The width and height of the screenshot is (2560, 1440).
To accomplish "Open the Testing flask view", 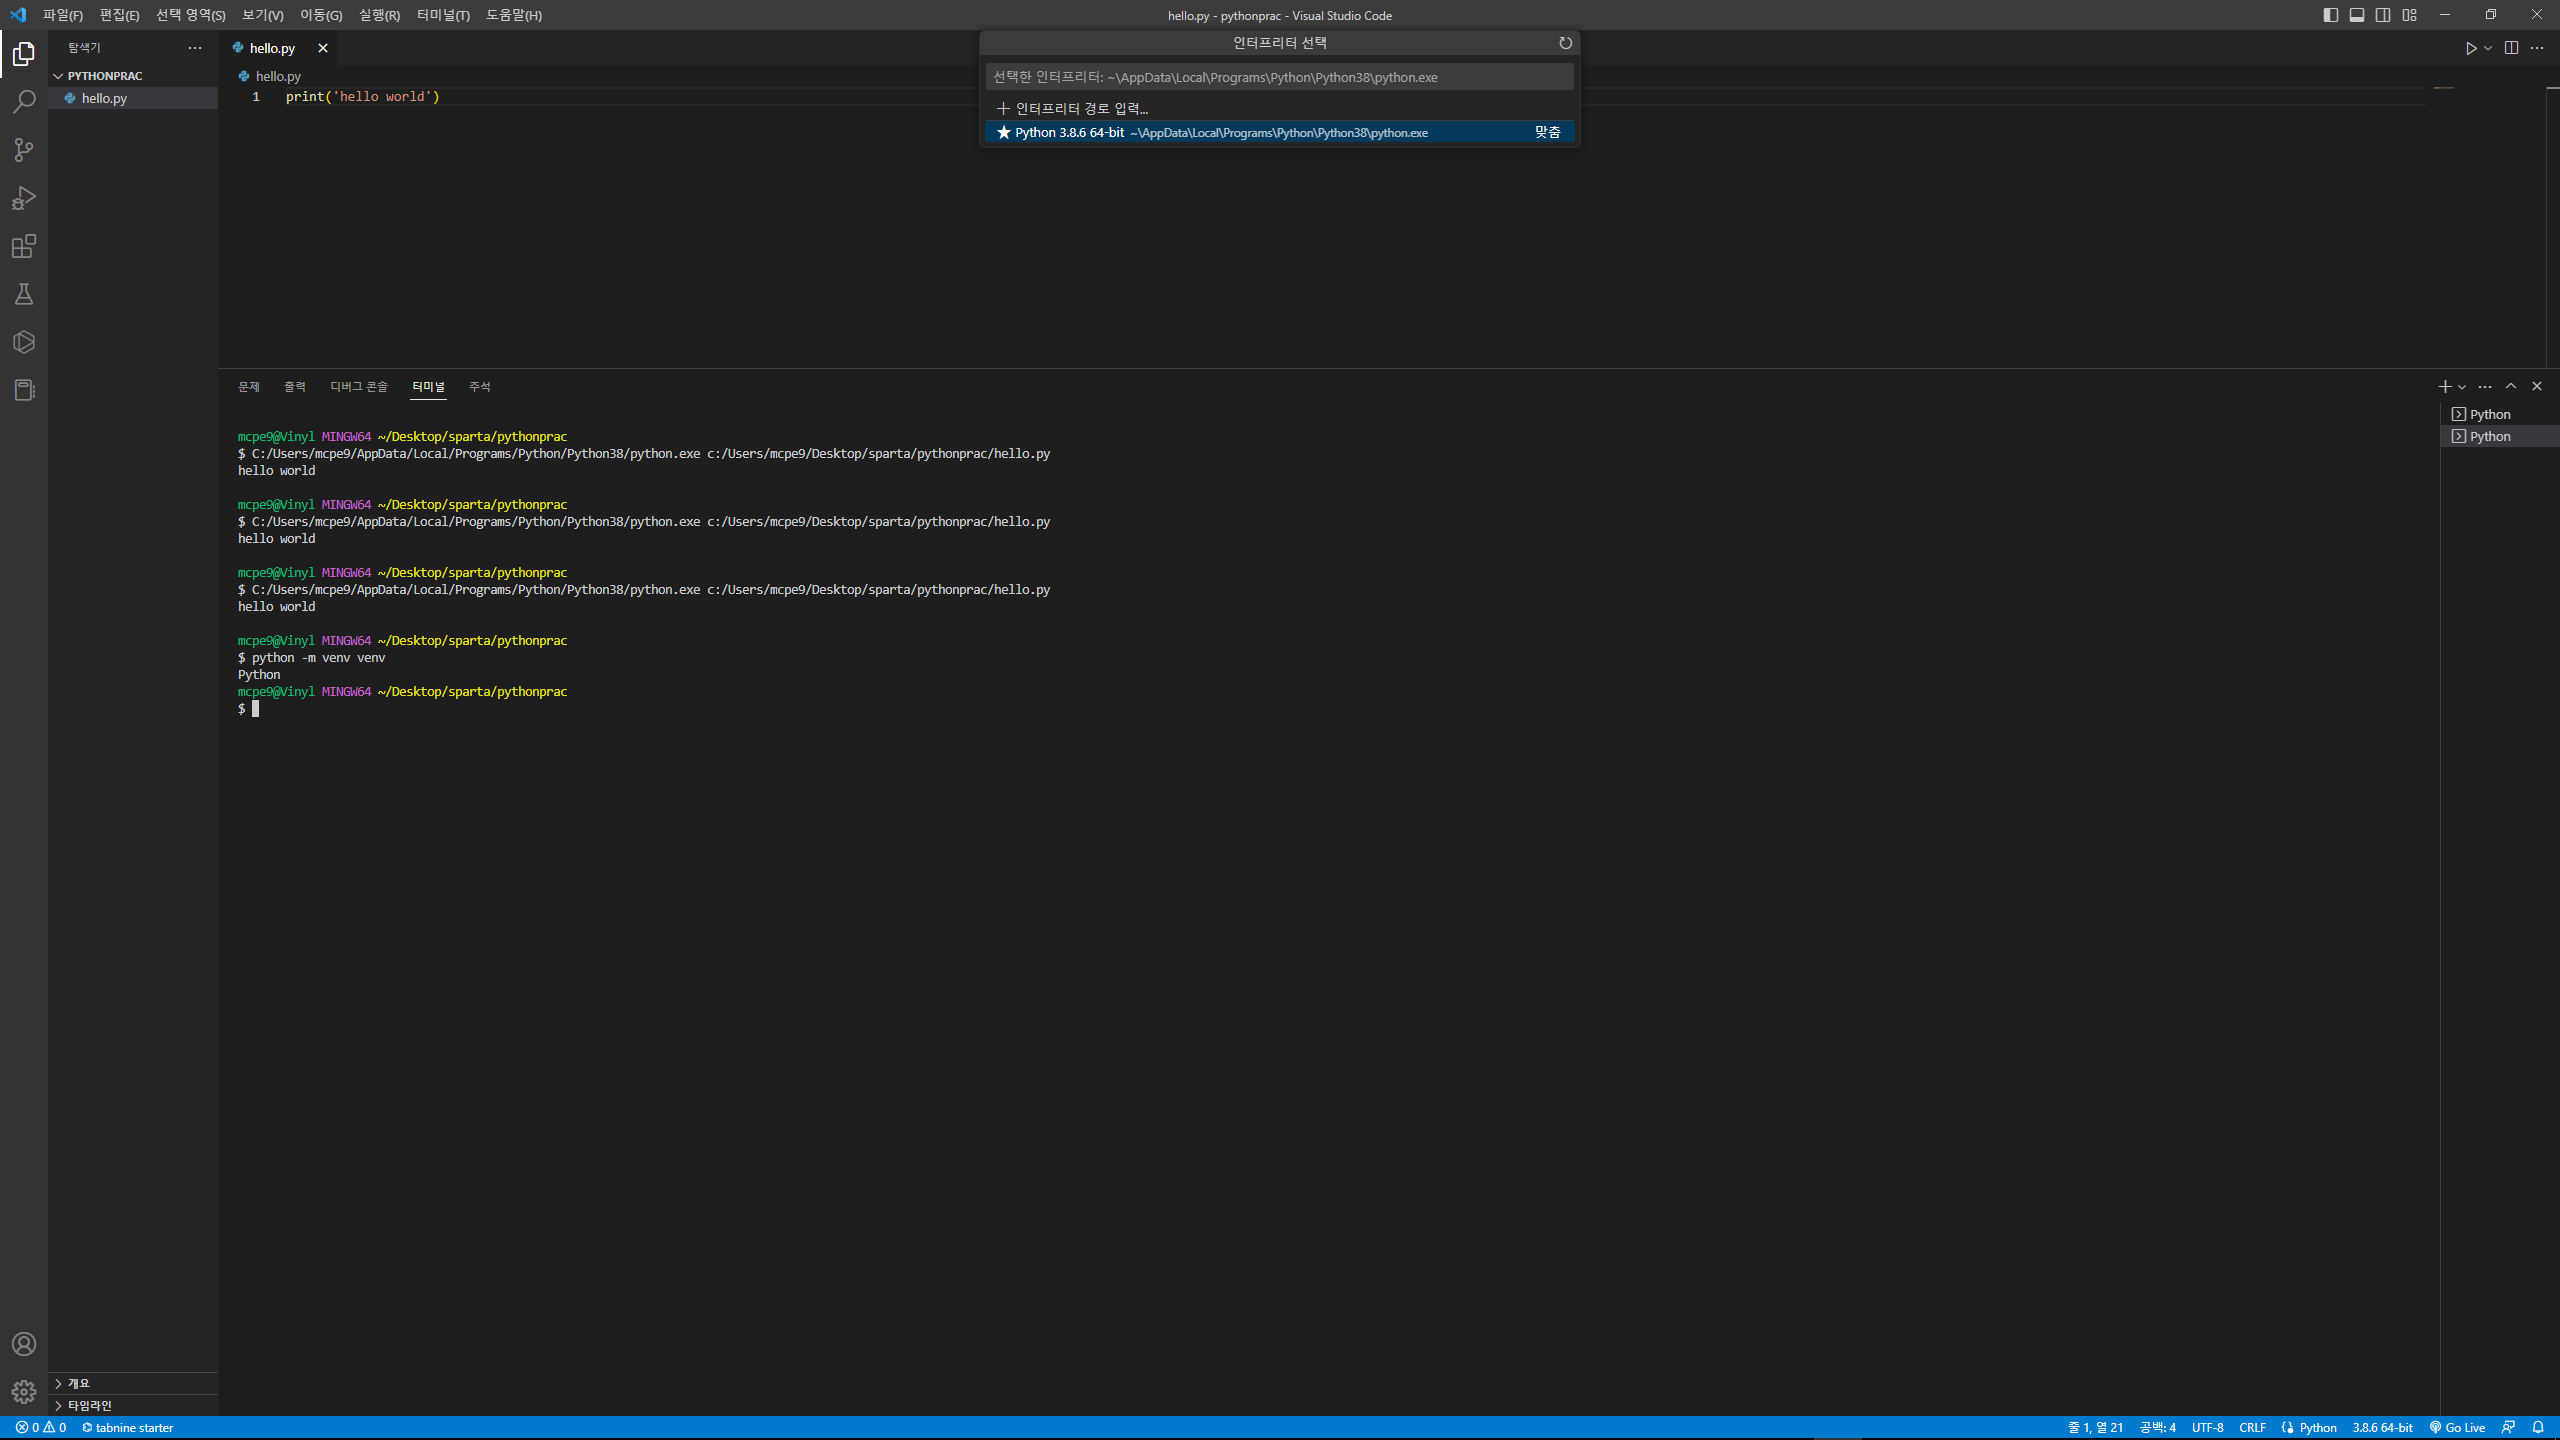I will click(x=24, y=294).
